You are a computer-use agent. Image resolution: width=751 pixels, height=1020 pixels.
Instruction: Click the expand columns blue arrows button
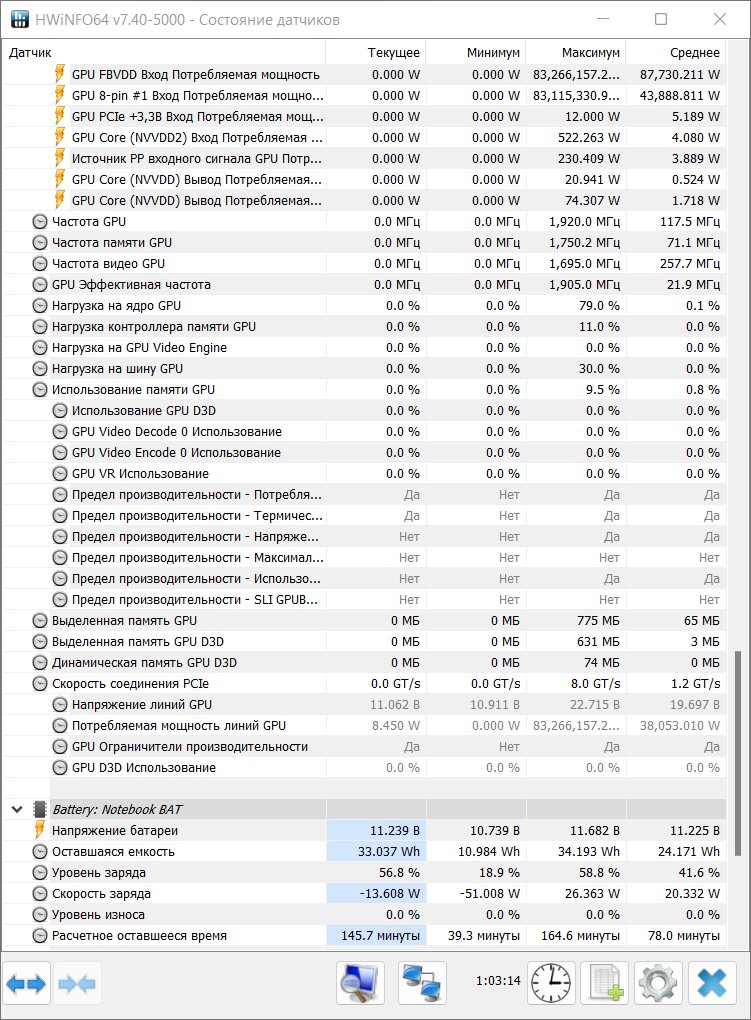pyautogui.click(x=27, y=984)
